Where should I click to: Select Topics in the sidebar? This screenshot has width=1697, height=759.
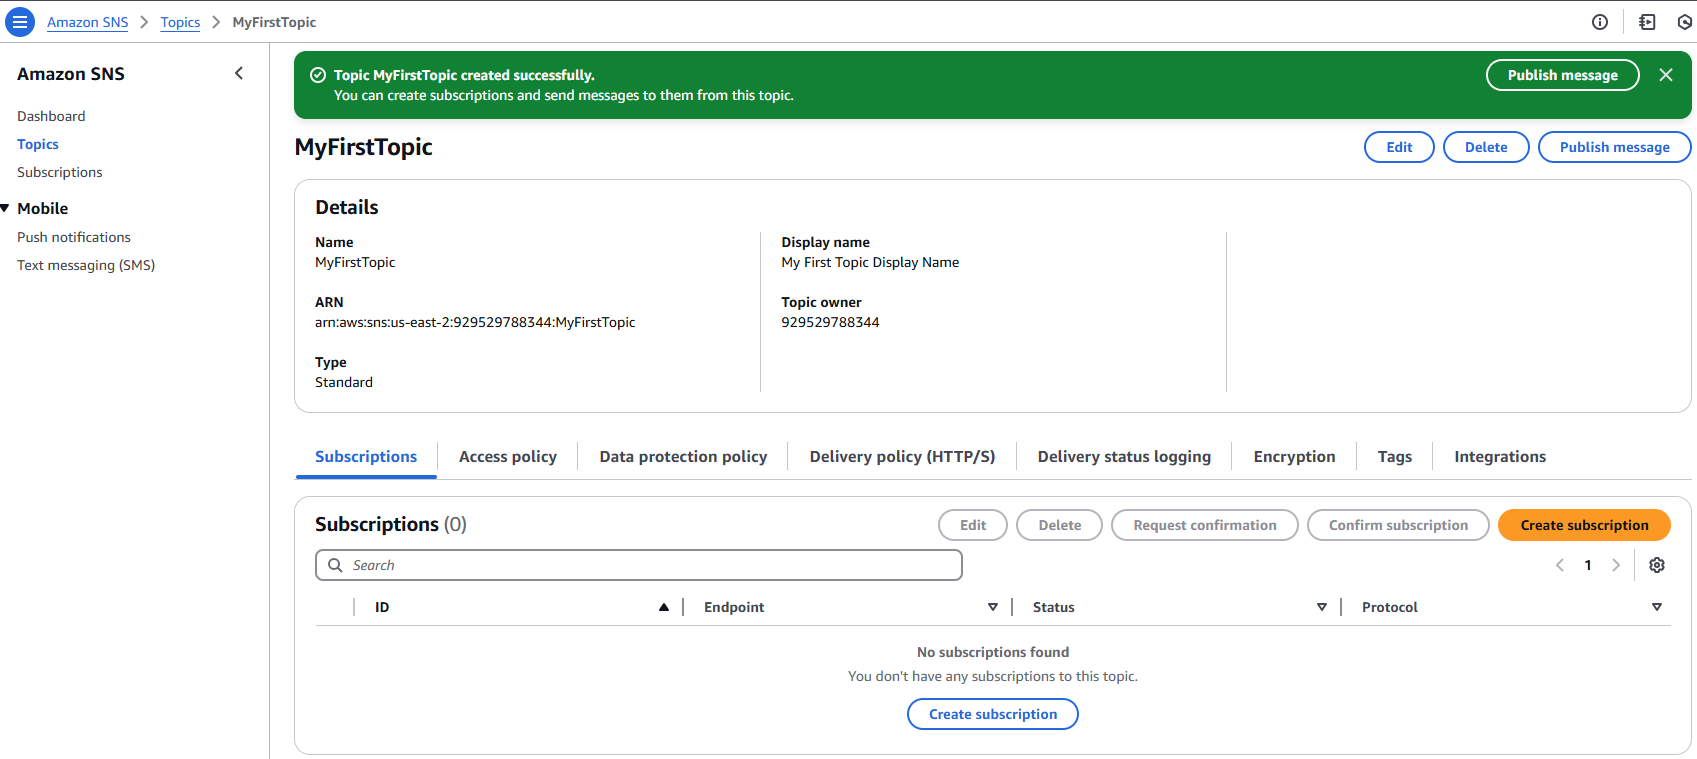pyautogui.click(x=38, y=144)
